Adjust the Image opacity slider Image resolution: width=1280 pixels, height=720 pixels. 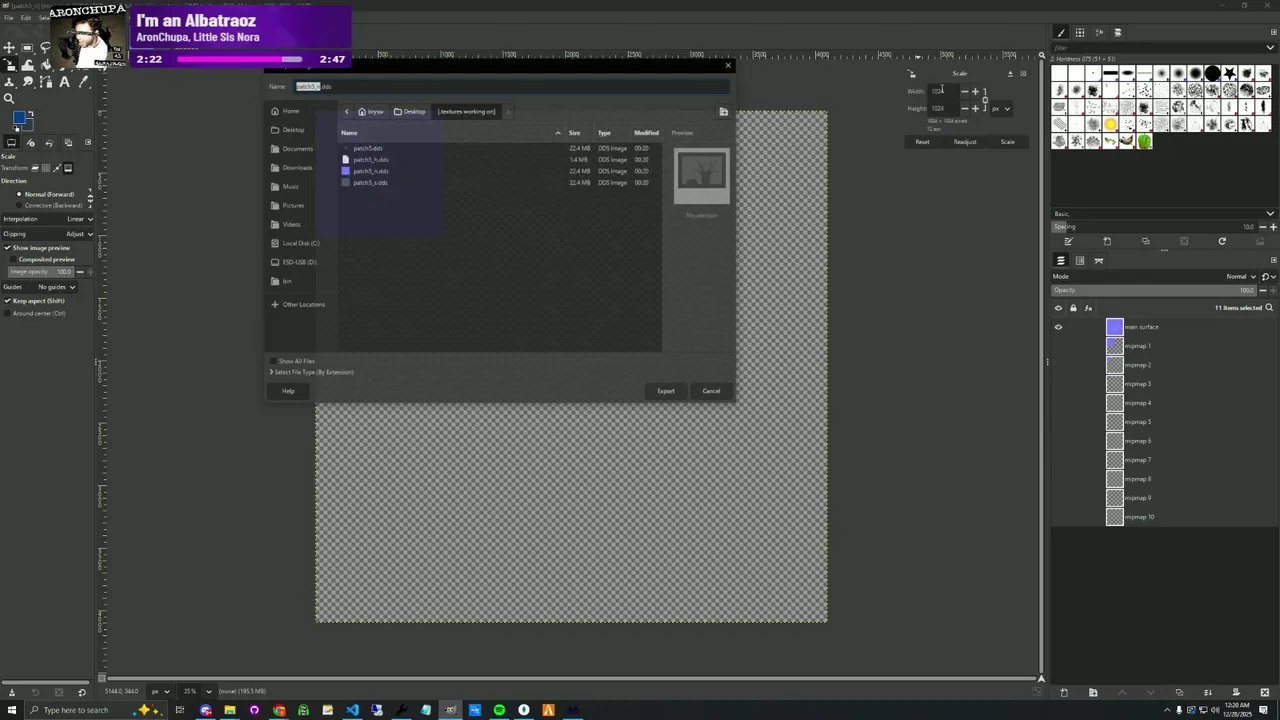42,272
